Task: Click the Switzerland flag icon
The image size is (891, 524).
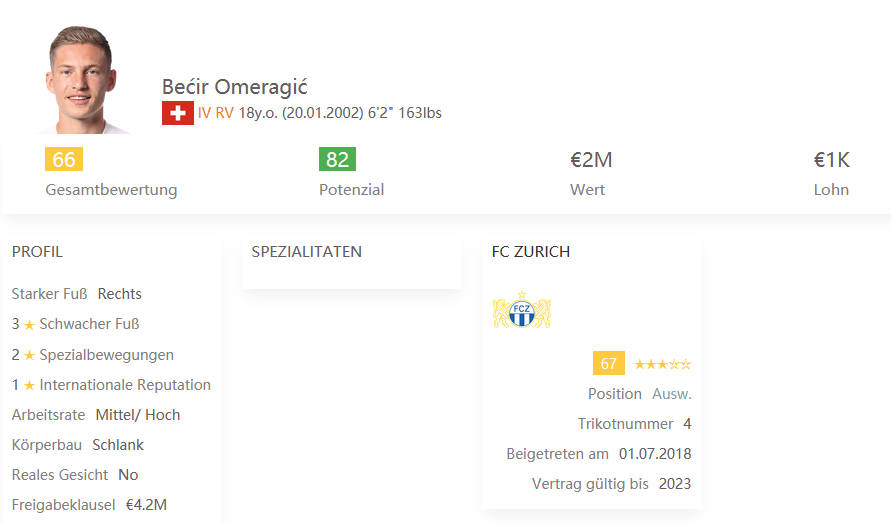Action: coord(177,113)
